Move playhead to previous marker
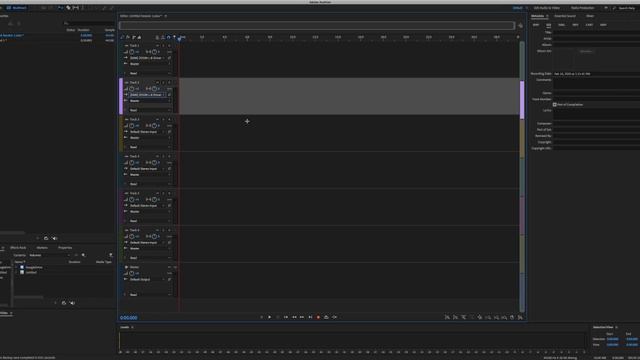640x360 pixels. click(x=286, y=317)
